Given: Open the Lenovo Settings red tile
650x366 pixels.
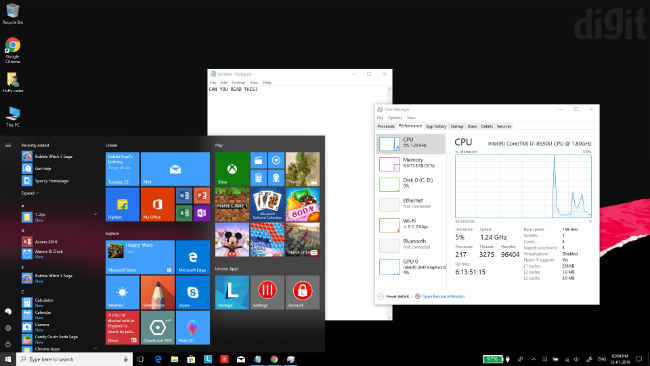Looking at the screenshot, I should coord(267,293).
